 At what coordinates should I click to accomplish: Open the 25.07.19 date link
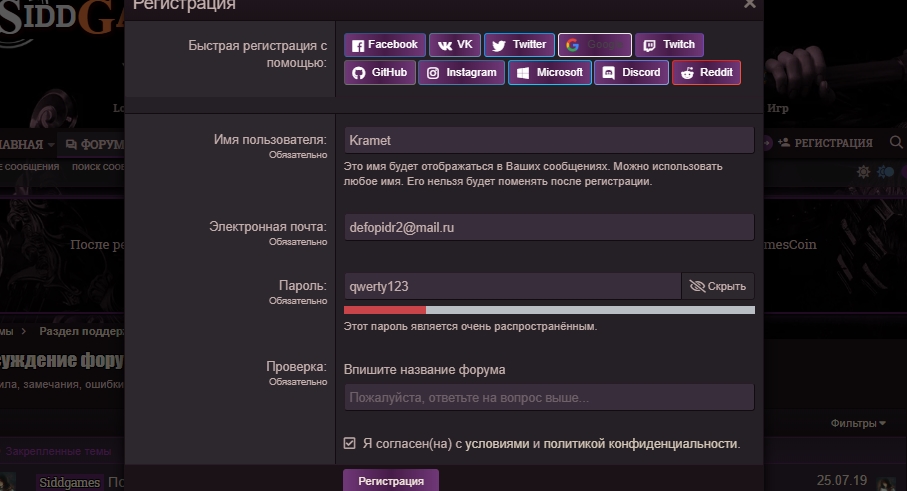(842, 481)
